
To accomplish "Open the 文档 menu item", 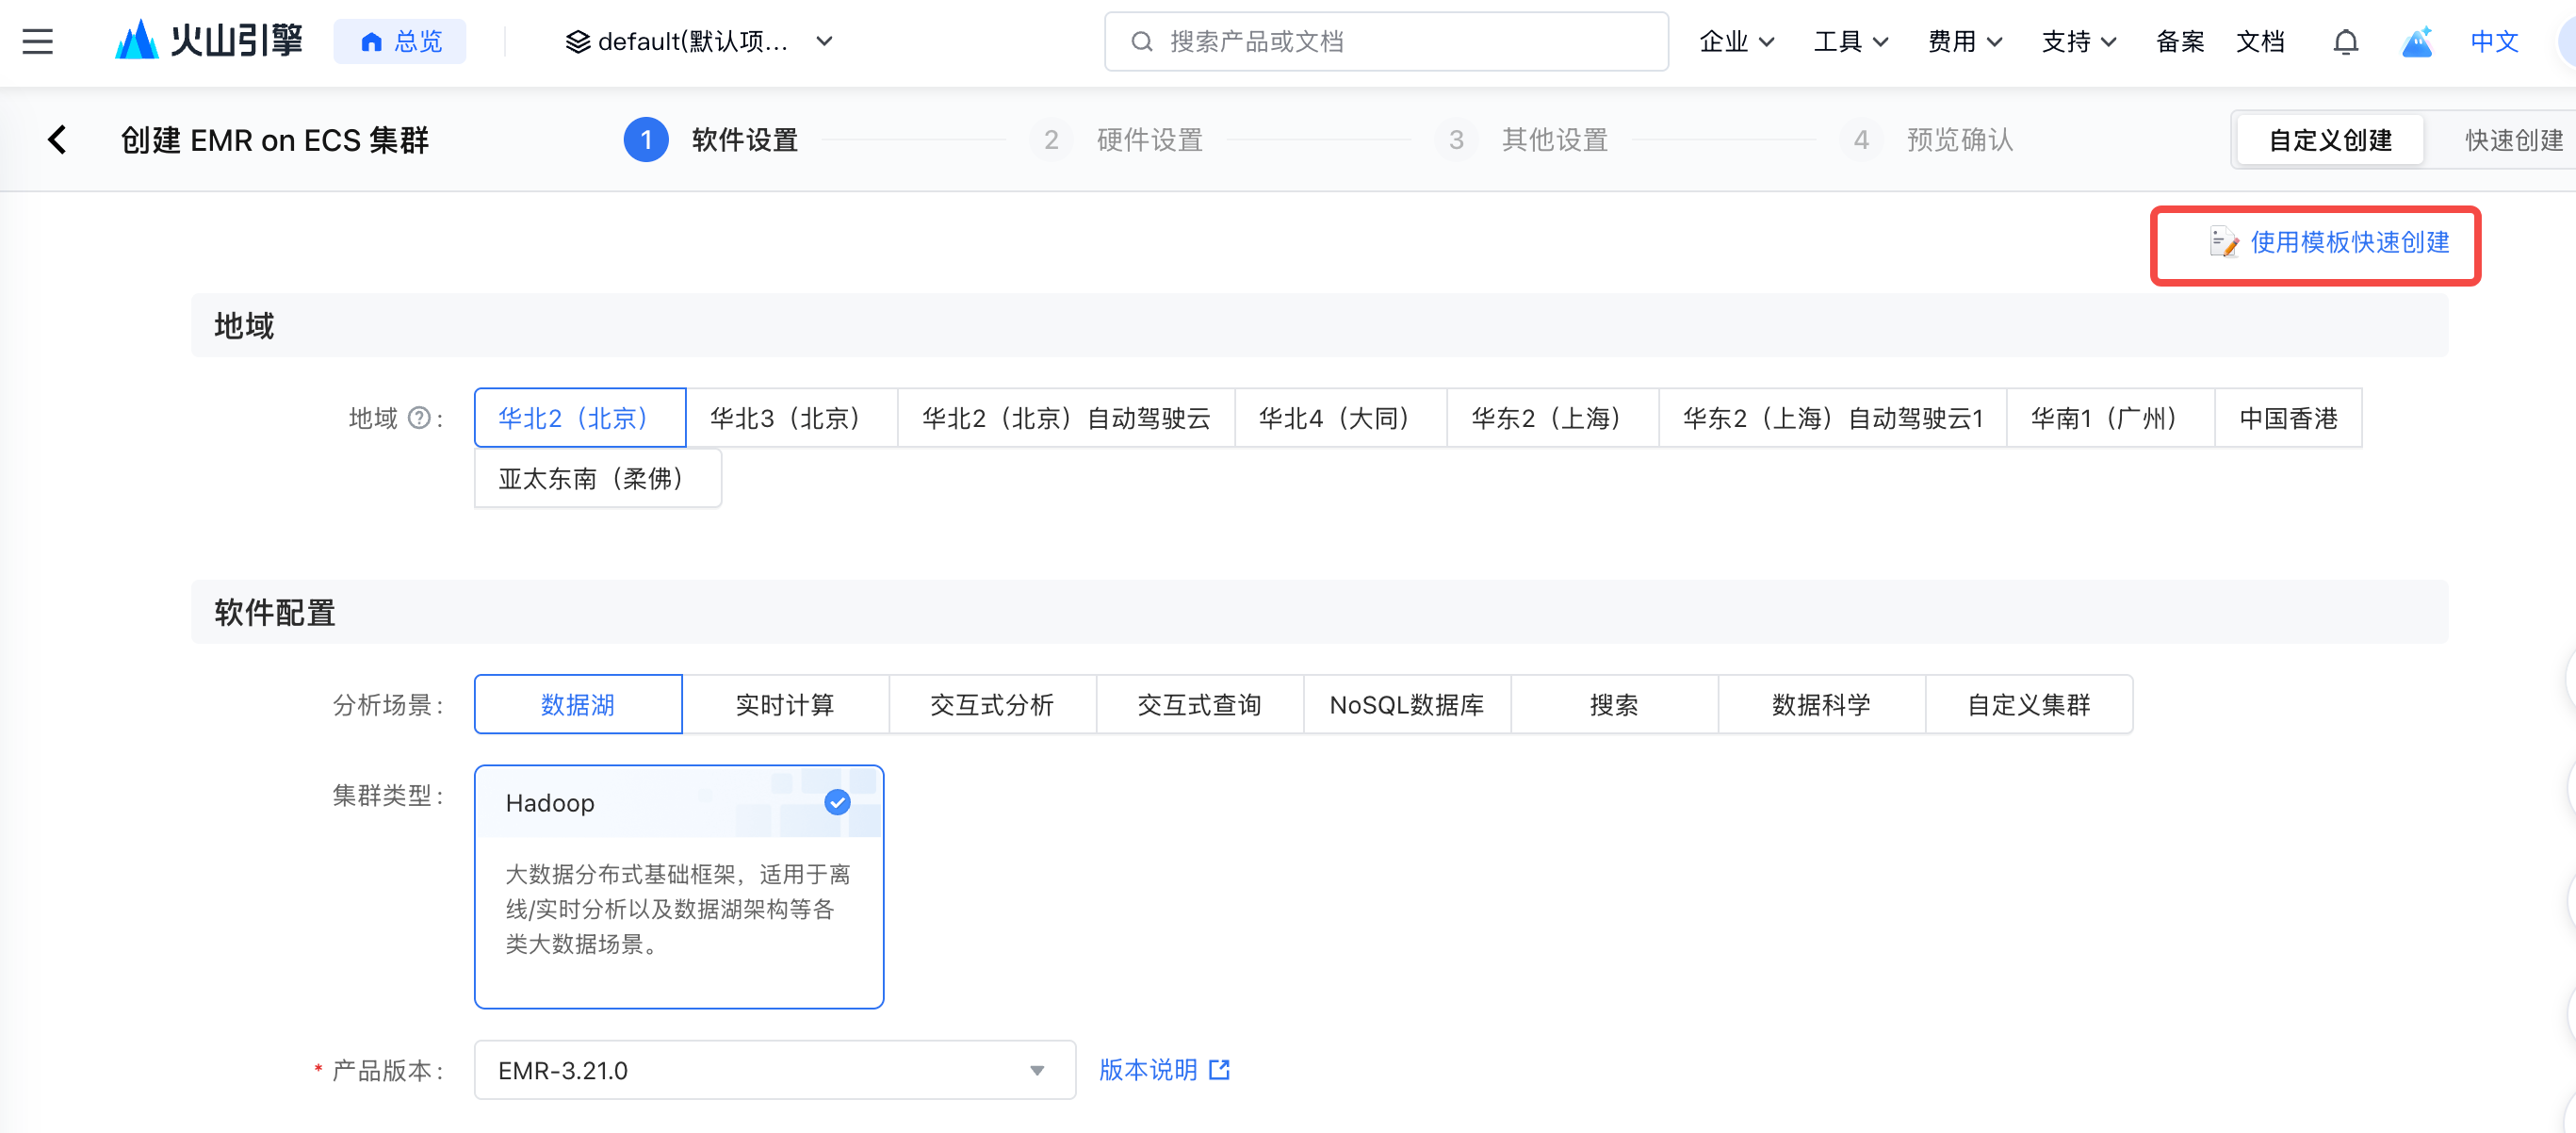I will 2260,41.
